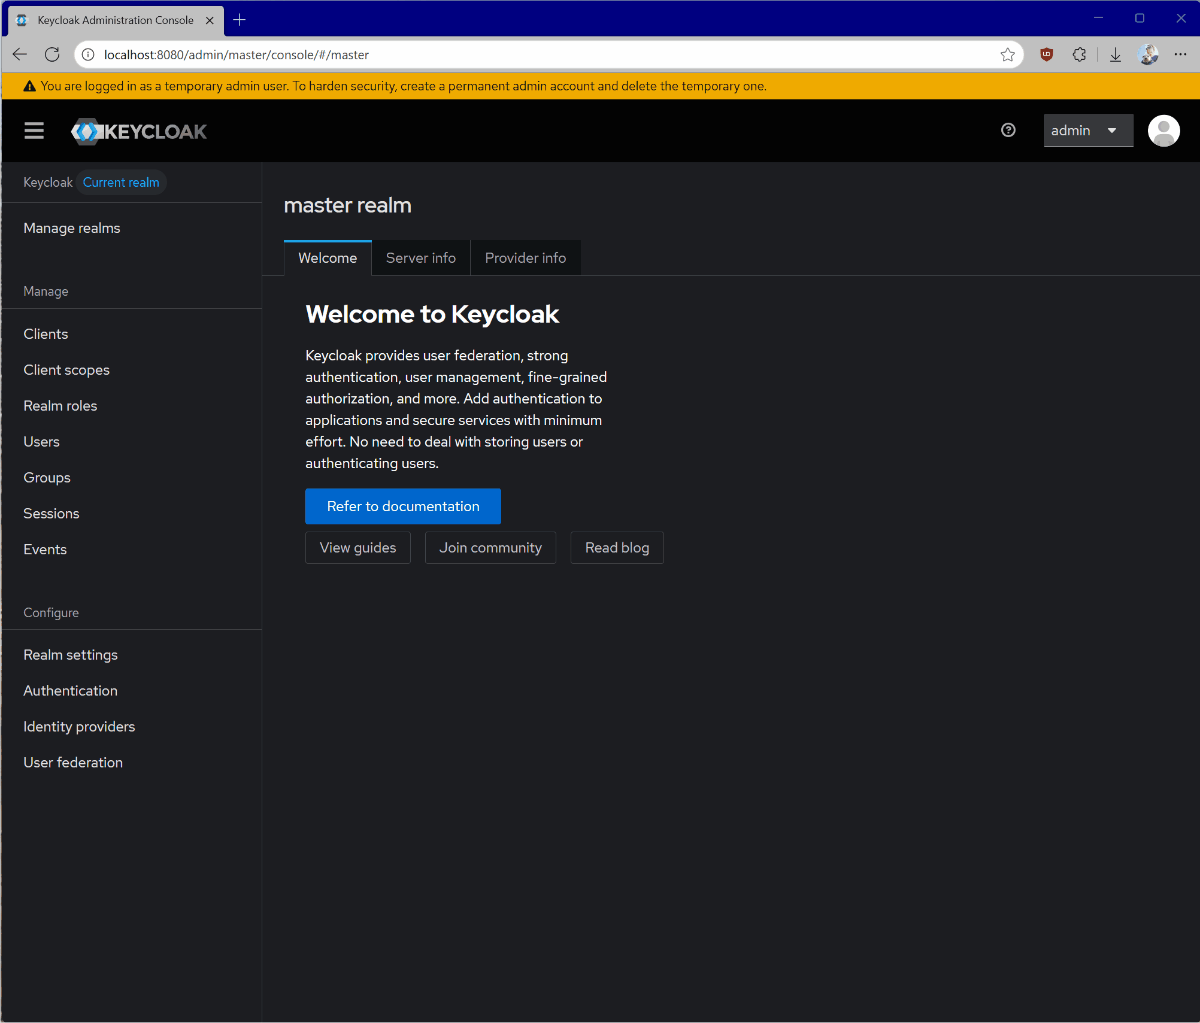Viewport: 1200px width, 1023px height.
Task: Click the Keycloak logo
Action: (138, 130)
